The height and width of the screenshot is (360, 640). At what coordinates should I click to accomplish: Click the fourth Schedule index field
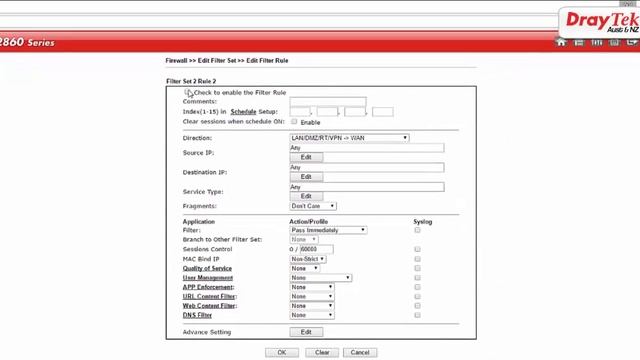[382, 112]
